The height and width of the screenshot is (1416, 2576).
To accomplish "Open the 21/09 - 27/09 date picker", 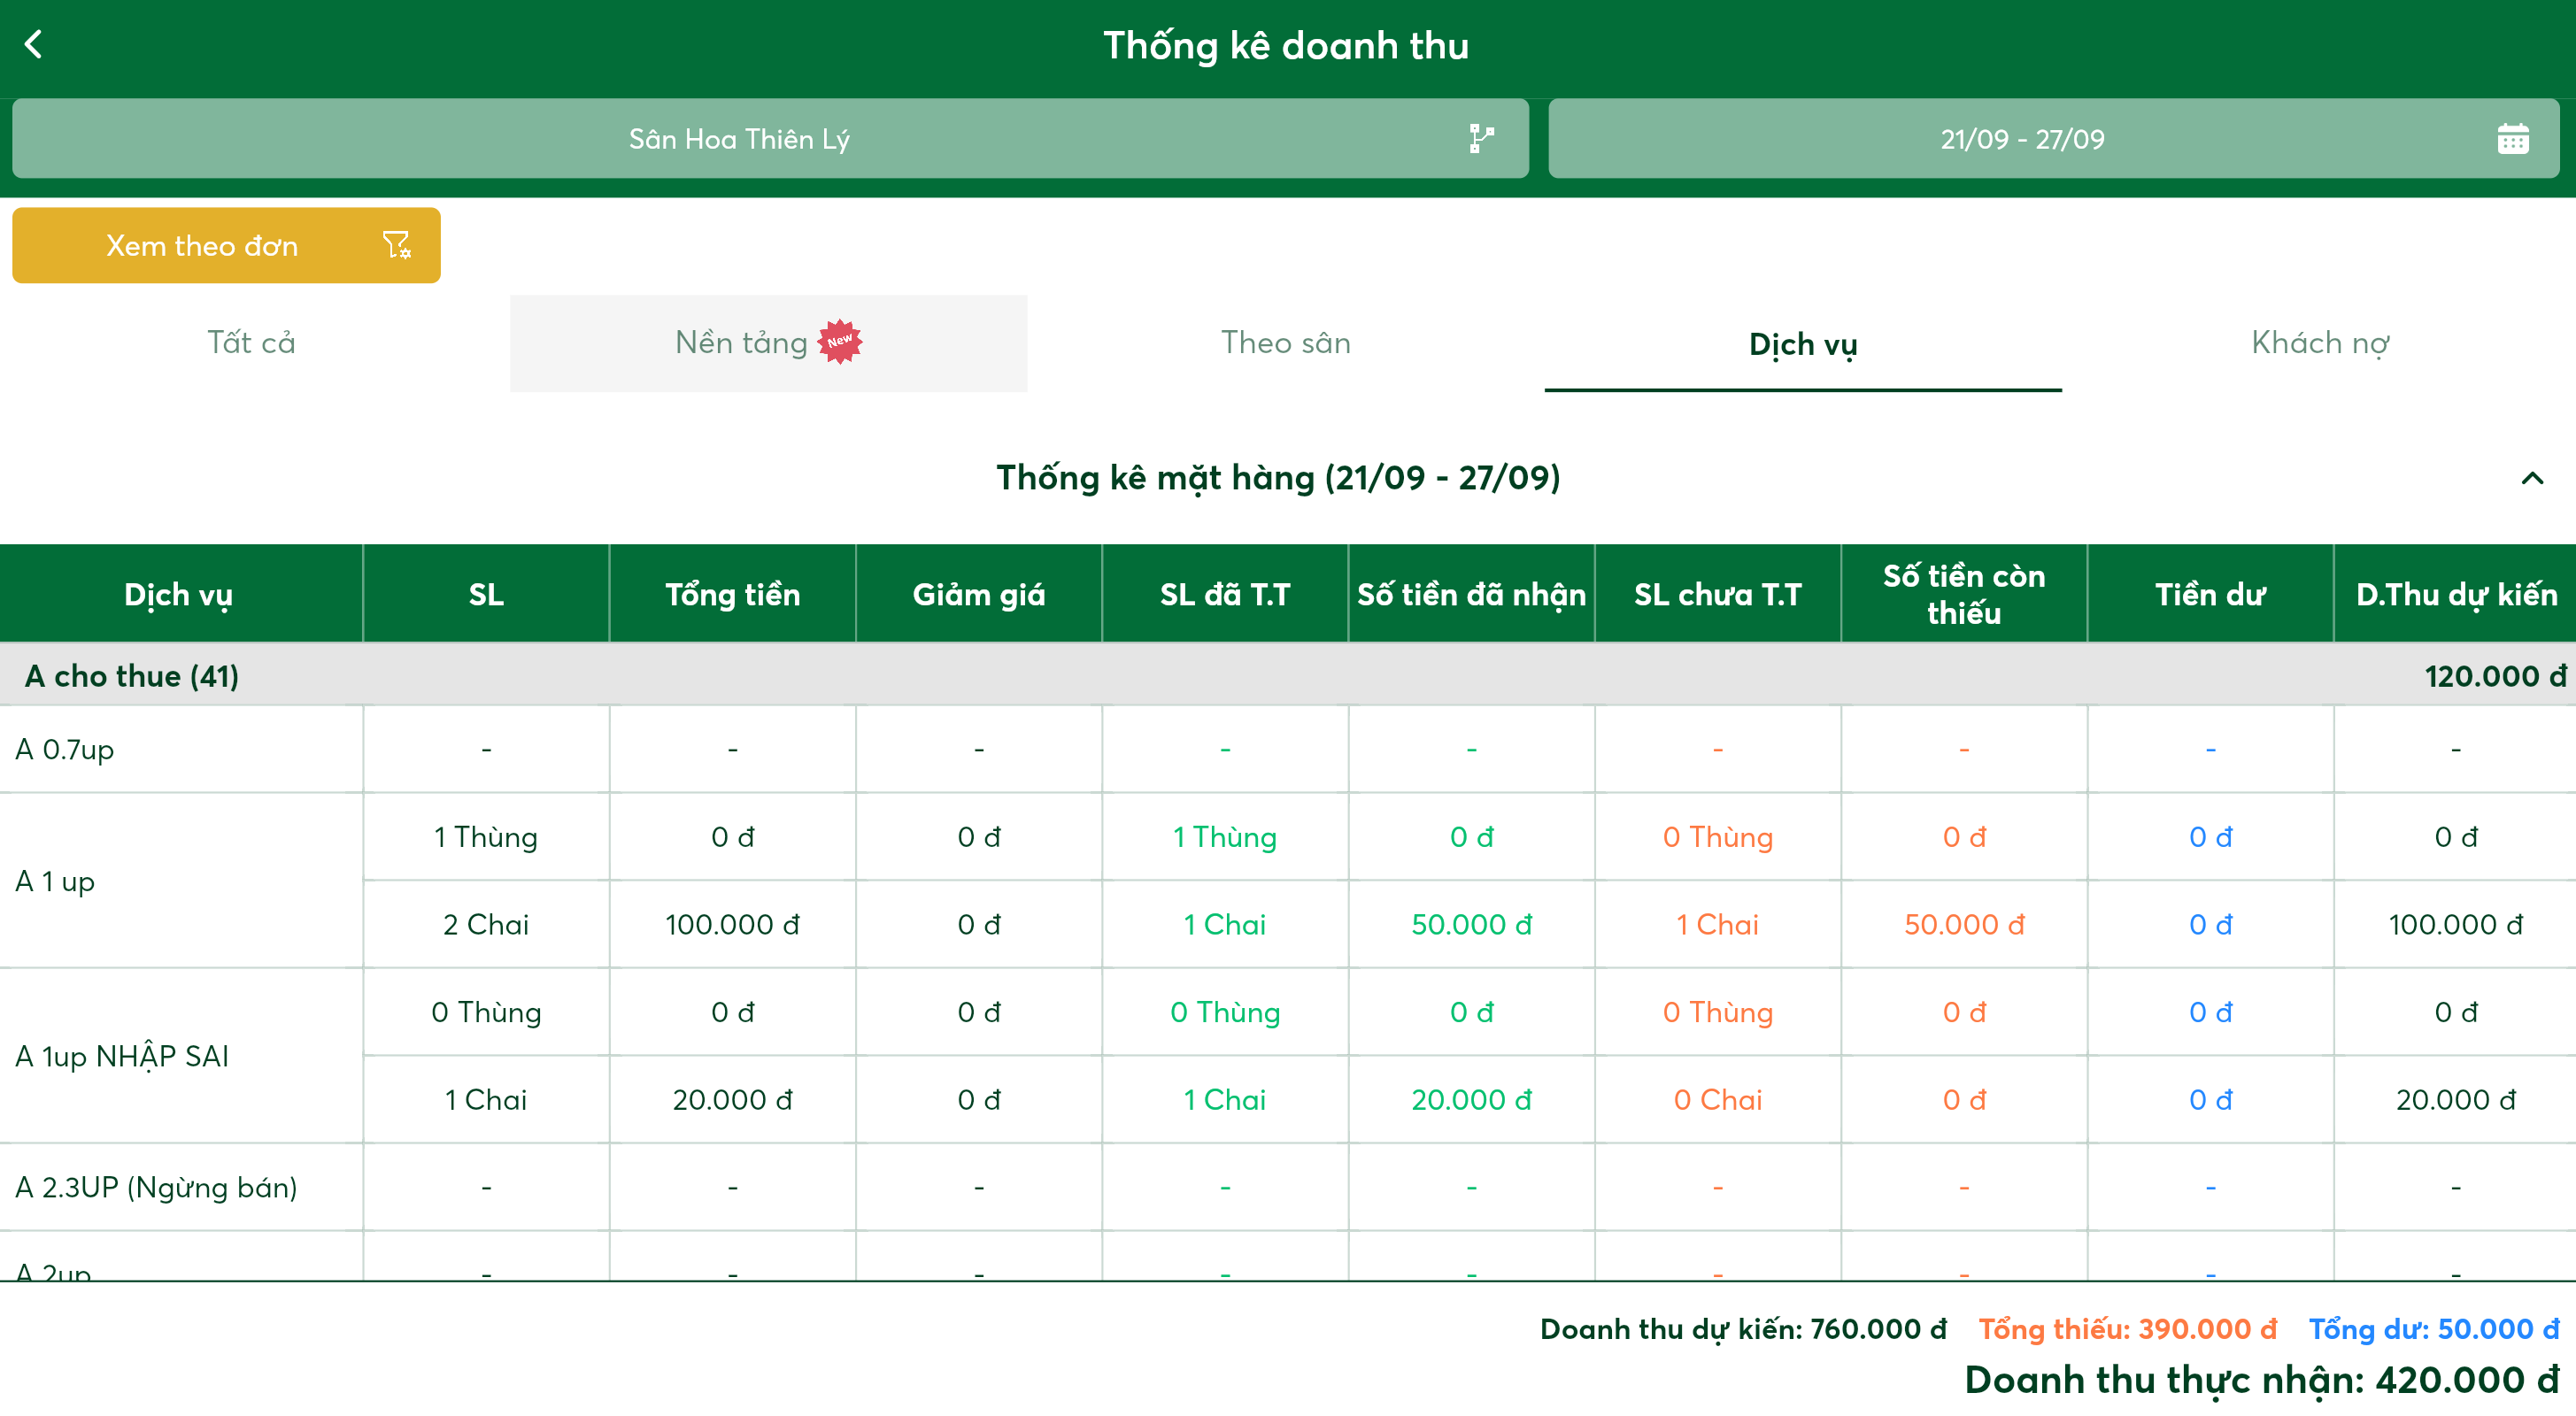I will click(2054, 138).
